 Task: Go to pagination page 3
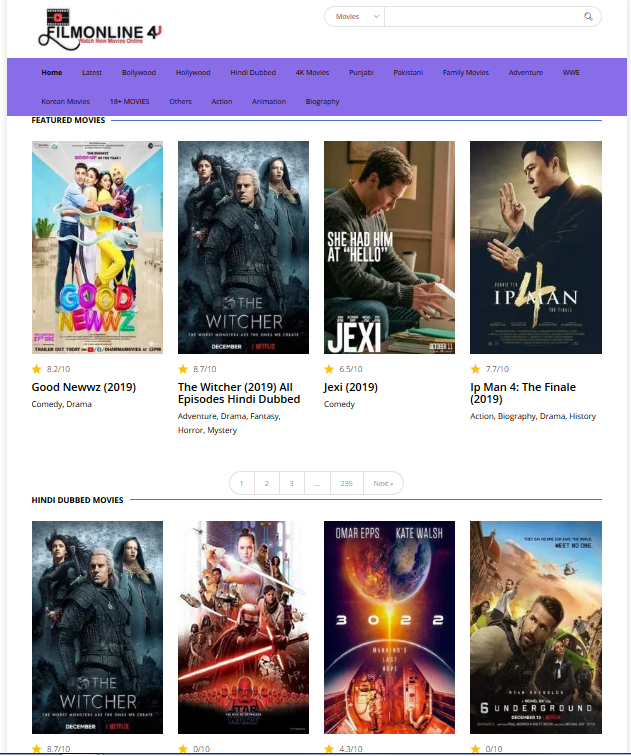click(x=292, y=483)
